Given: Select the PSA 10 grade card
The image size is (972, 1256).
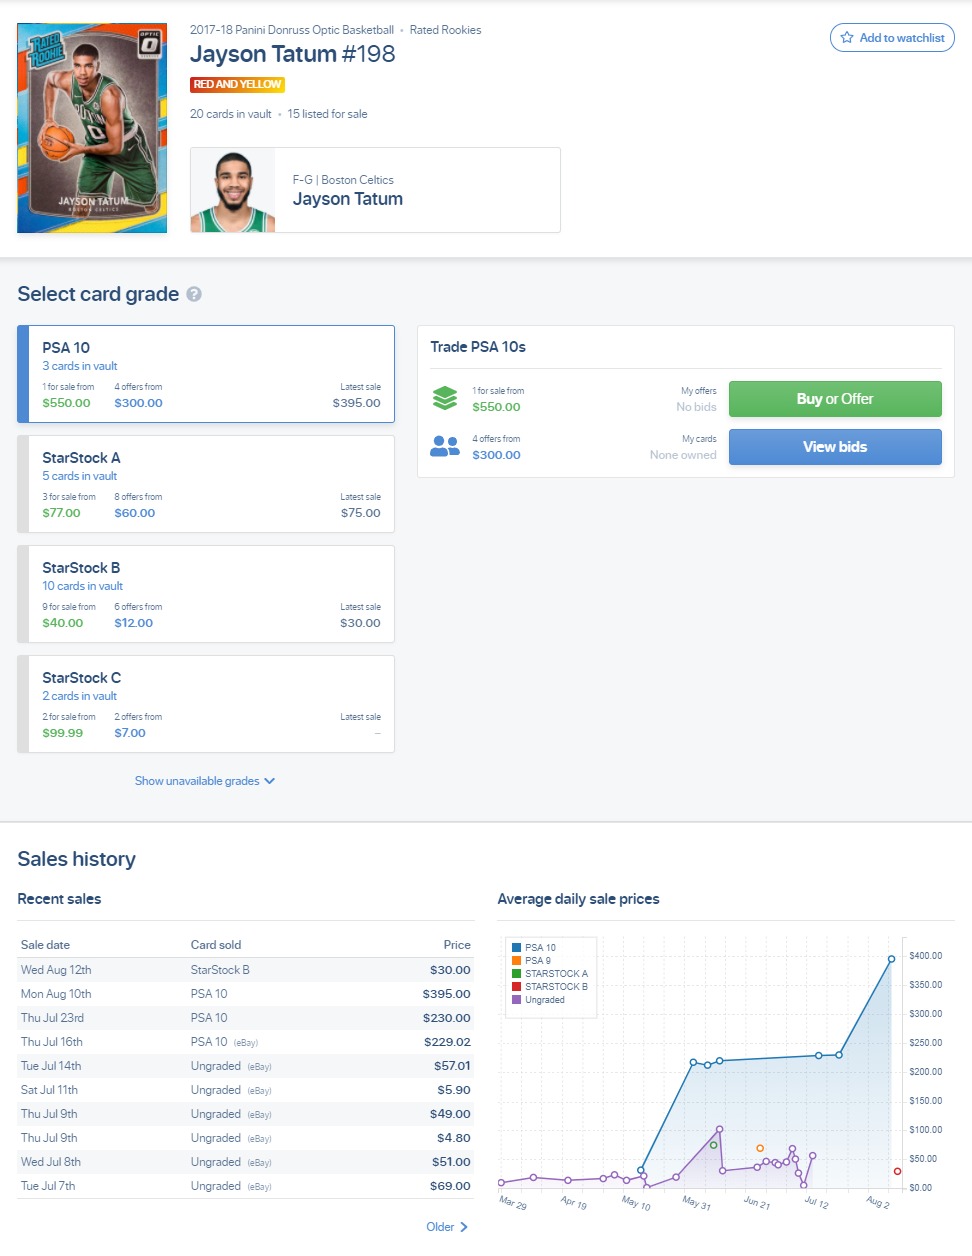Looking at the screenshot, I should [206, 374].
